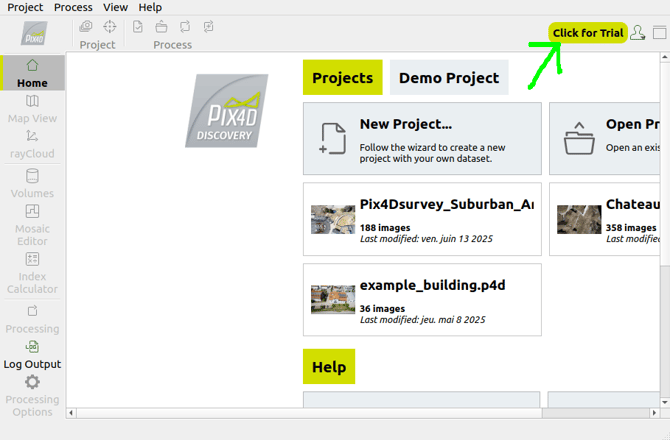The width and height of the screenshot is (670, 440).
Task: Open the Home view in sidebar
Action: [32, 73]
